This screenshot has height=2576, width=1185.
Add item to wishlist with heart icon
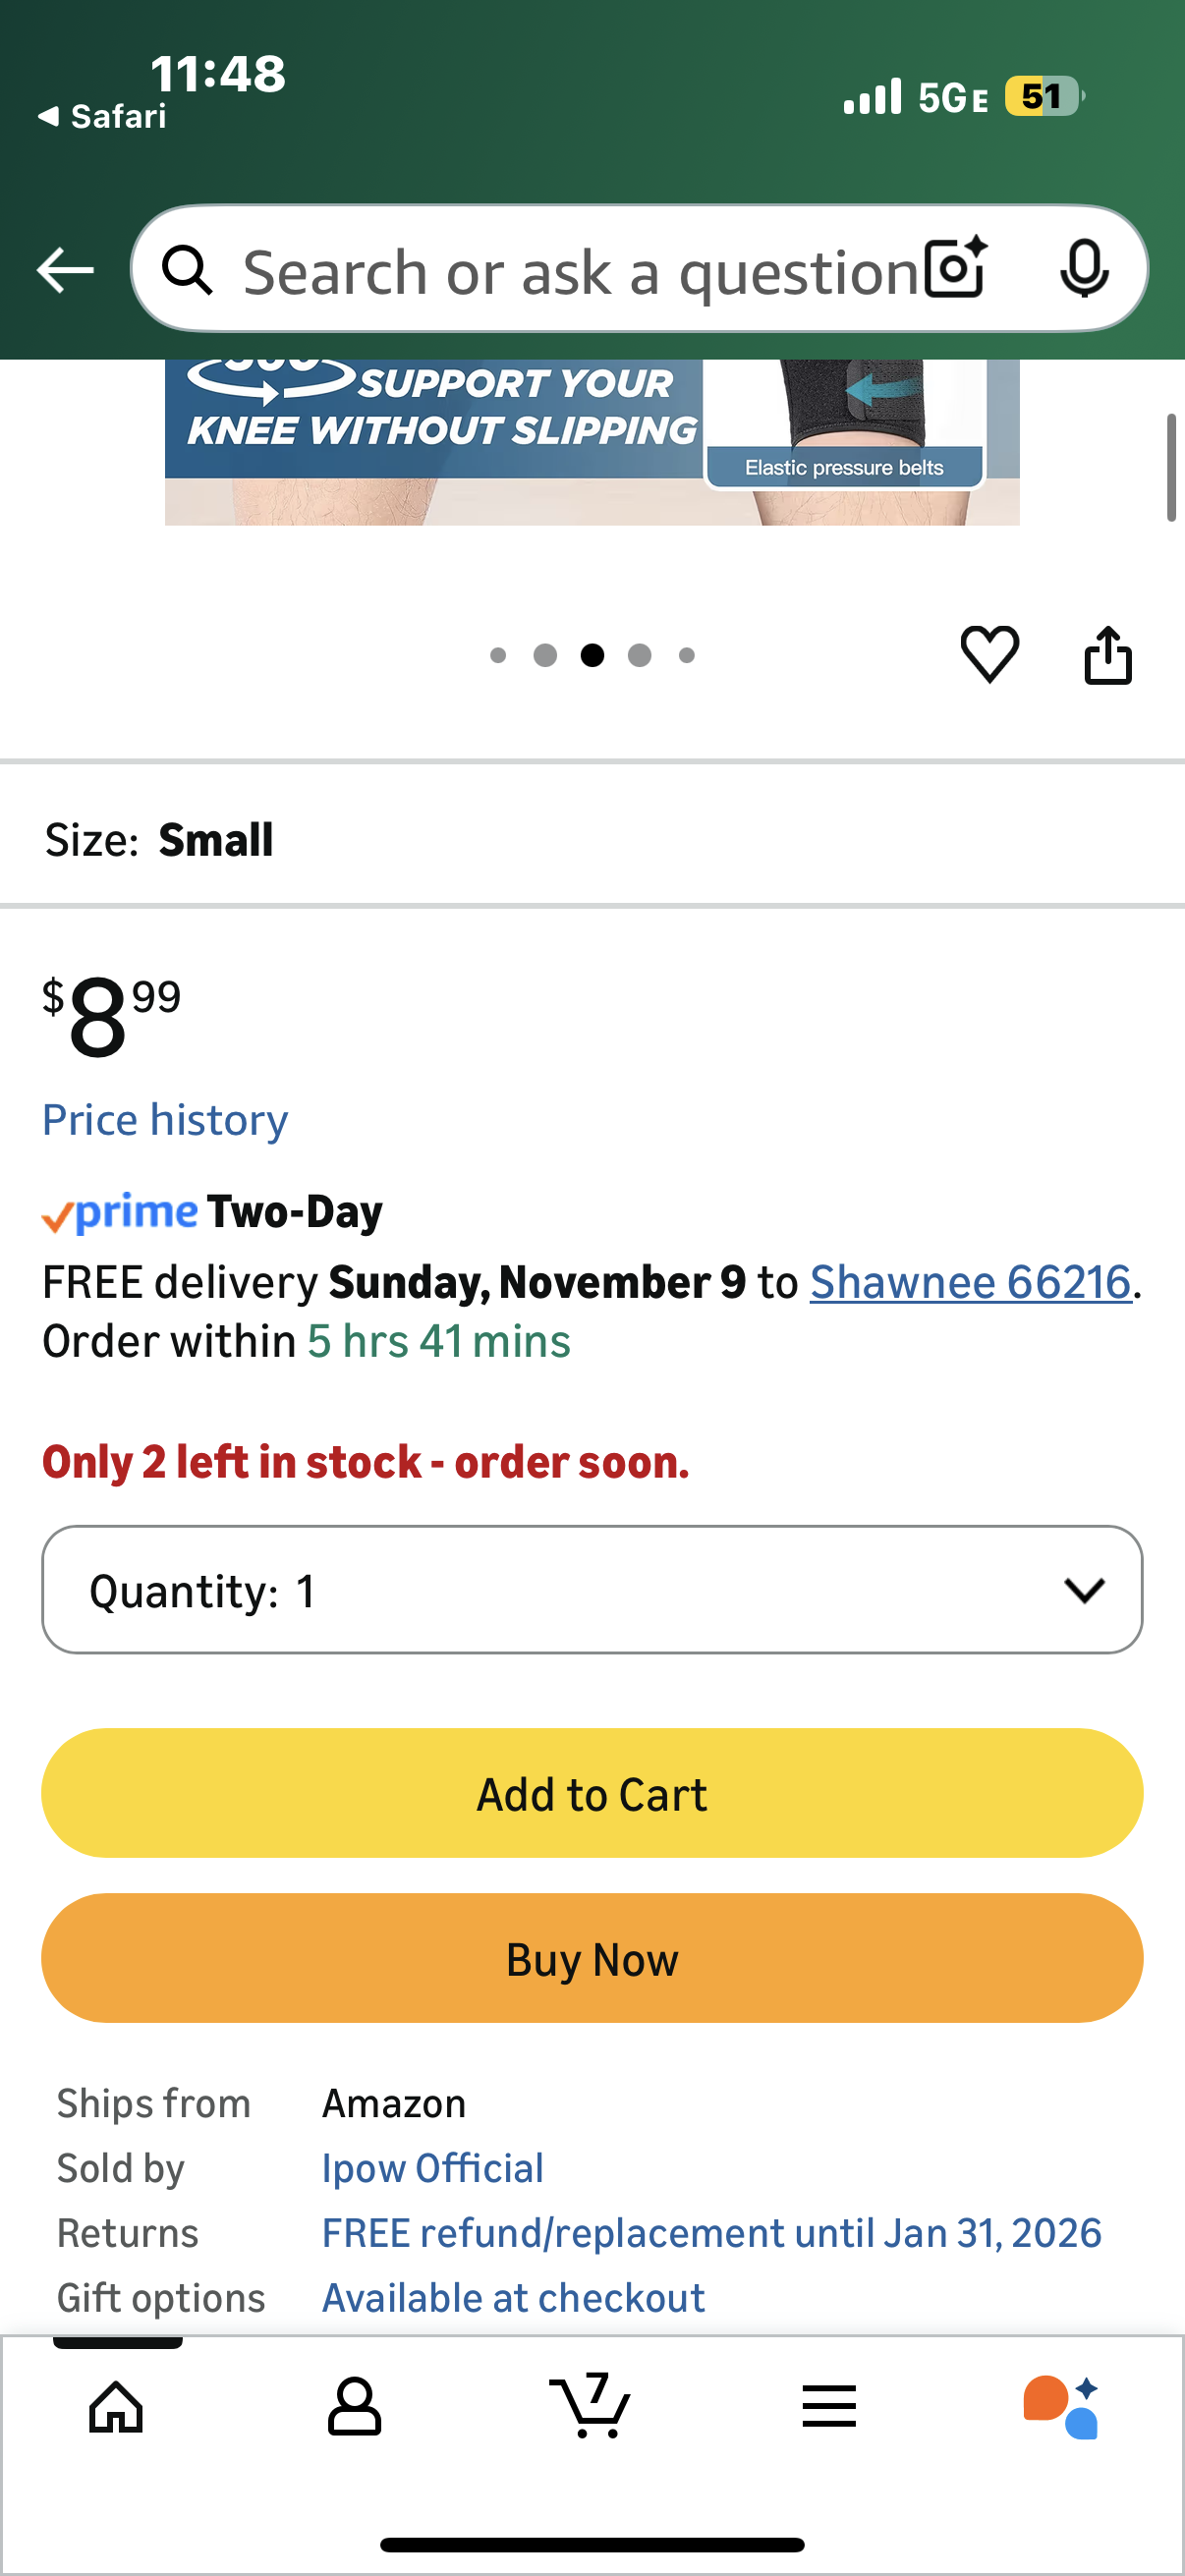989,655
